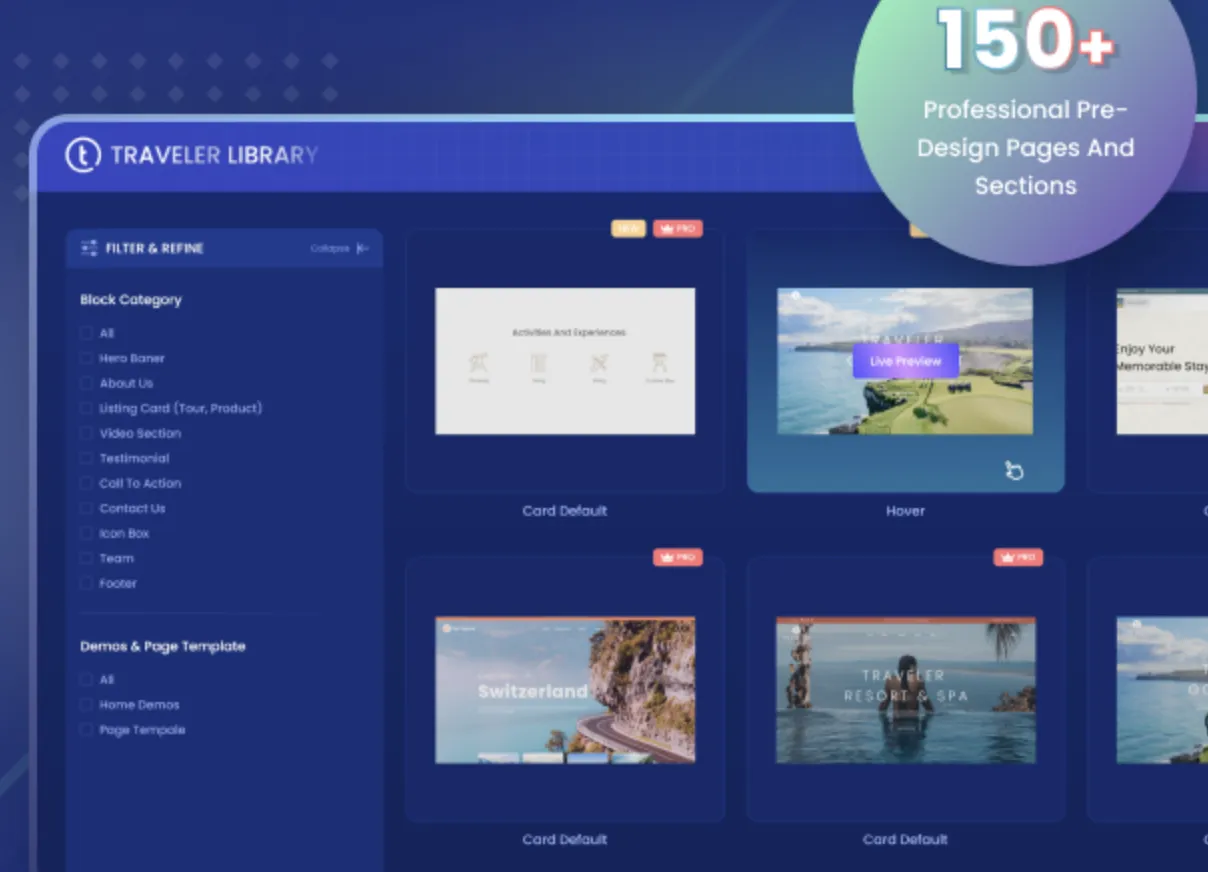
Task: Click the NEW badge on first card
Action: [628, 229]
